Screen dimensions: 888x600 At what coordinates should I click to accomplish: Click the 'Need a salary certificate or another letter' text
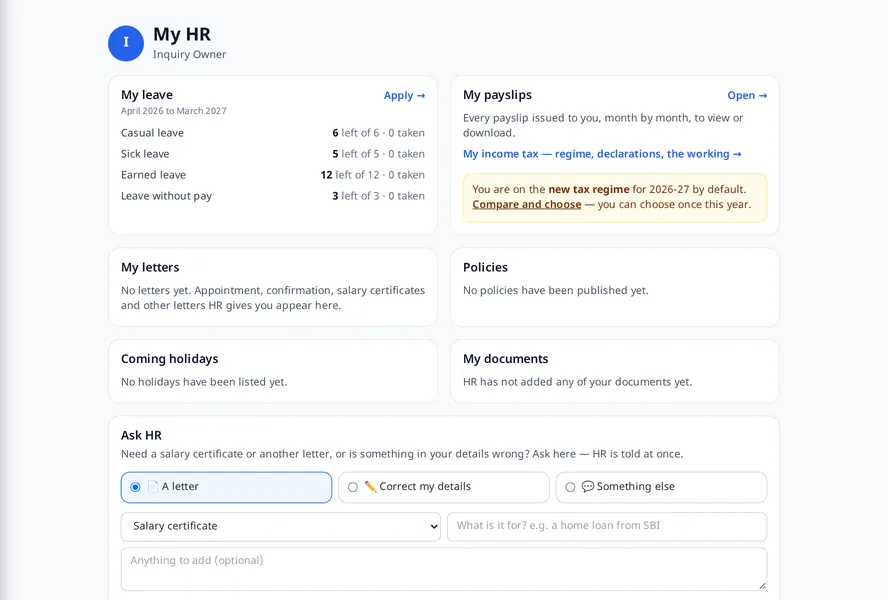pos(402,454)
